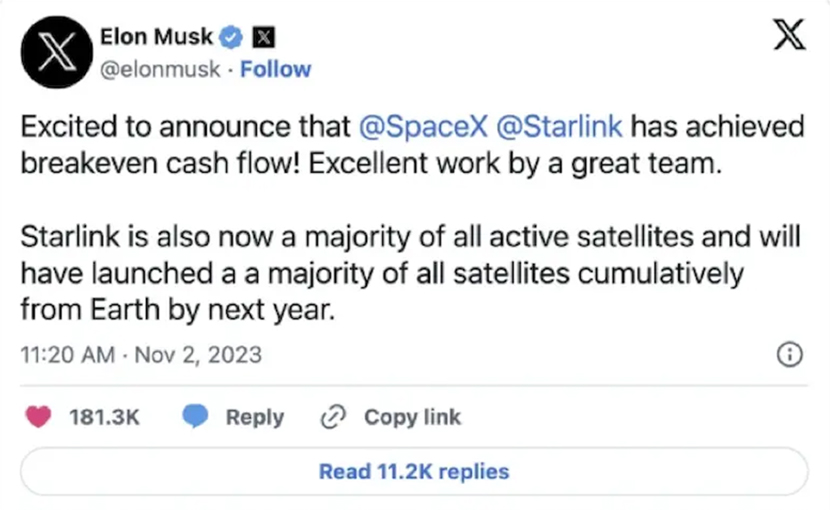Viewport: 830px width, 510px height.
Task: Click the 181.3K likes count
Action: 103,417
